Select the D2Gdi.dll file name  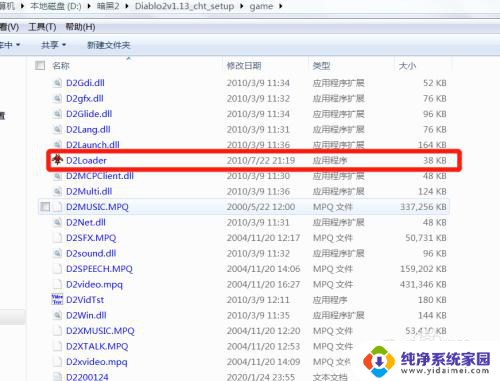pos(85,83)
